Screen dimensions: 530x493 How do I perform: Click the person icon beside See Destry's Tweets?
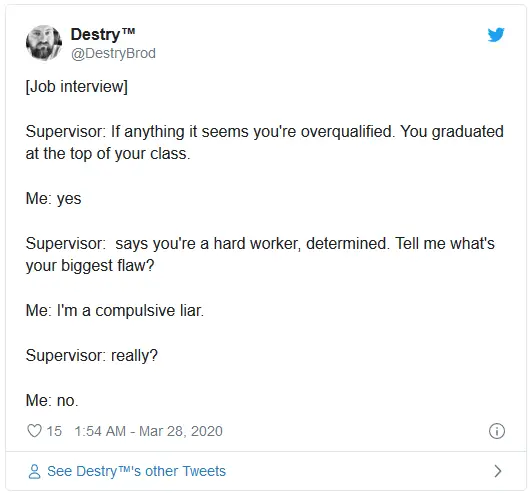point(34,471)
